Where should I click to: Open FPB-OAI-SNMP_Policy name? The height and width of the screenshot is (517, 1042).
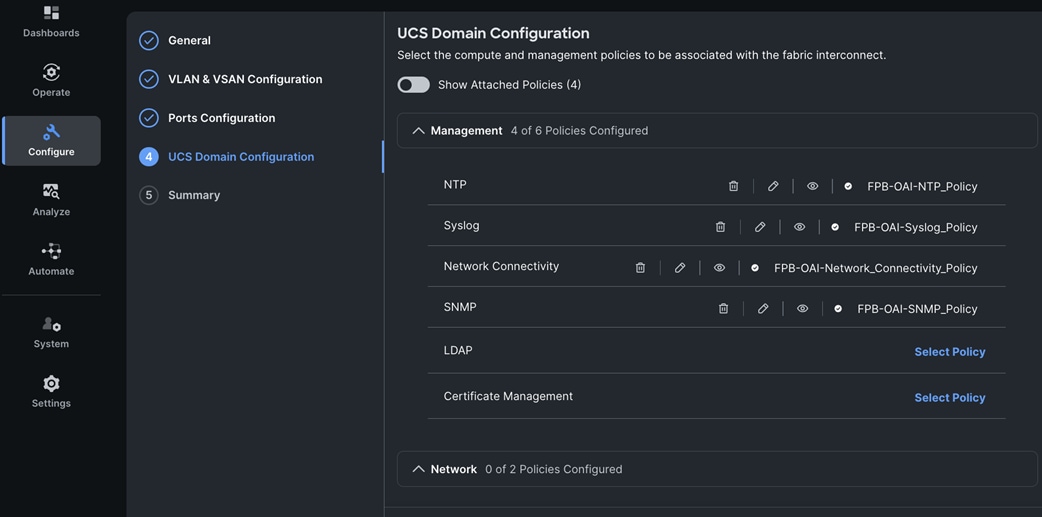[x=917, y=309]
